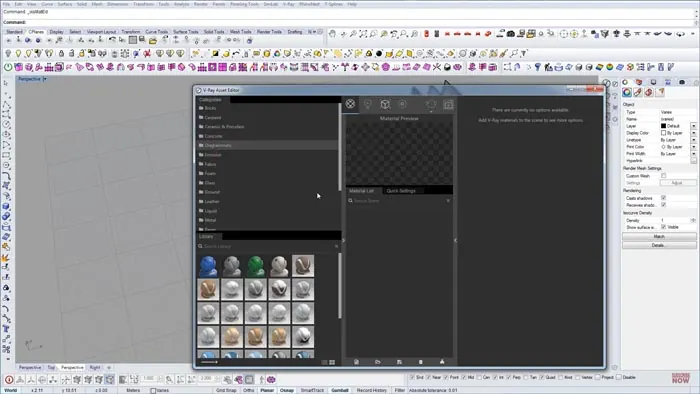Screen dimensions: 700x394
Task: Open the Display monitor panel tab icon
Action: 653,82
